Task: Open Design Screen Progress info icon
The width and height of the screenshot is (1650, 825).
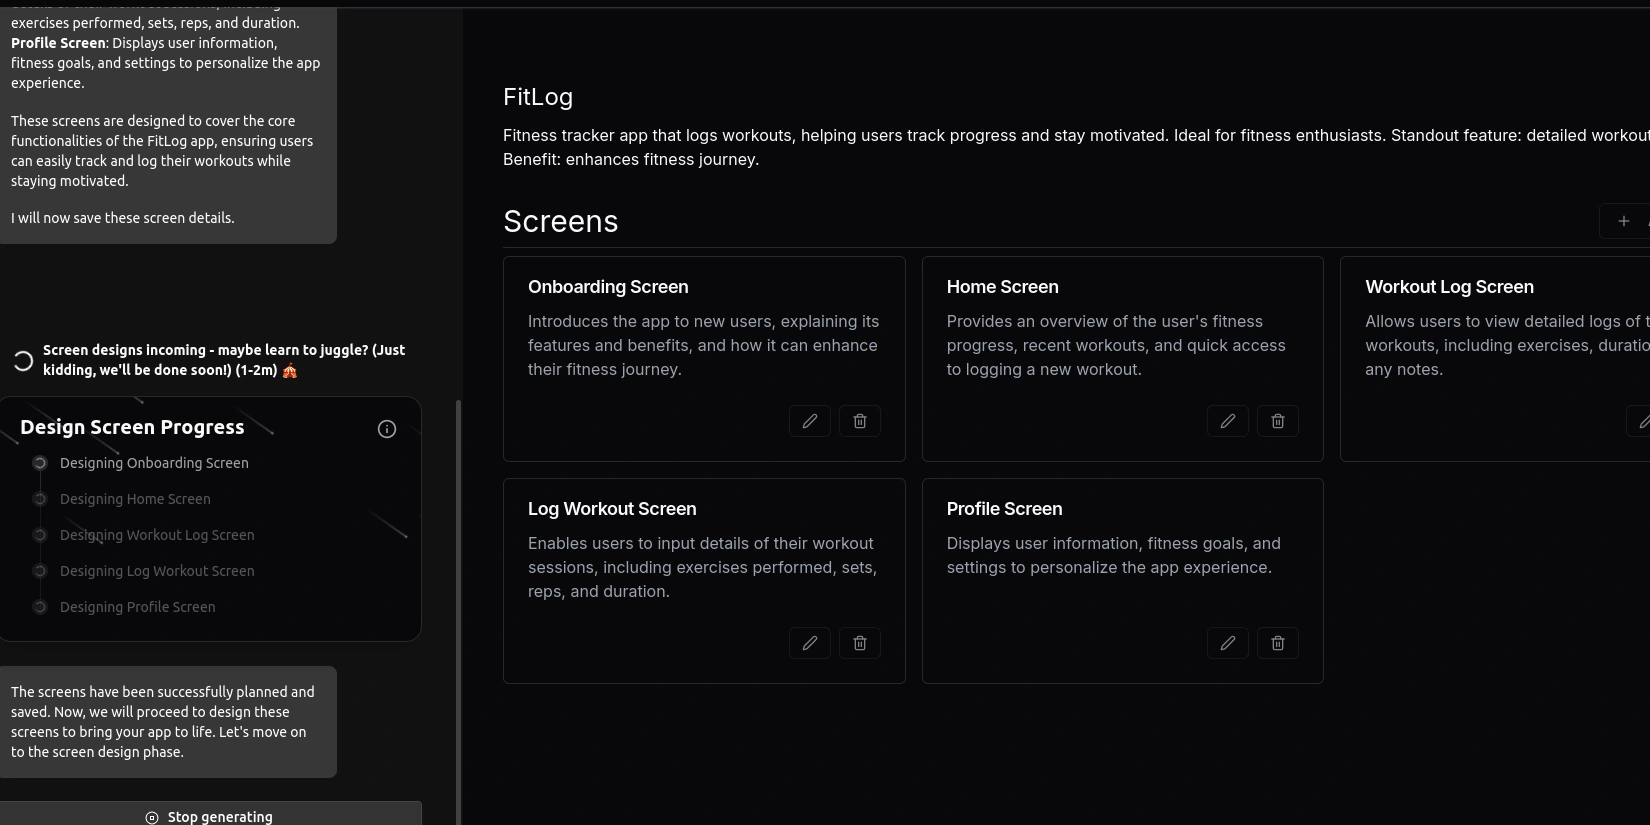Action: [387, 429]
